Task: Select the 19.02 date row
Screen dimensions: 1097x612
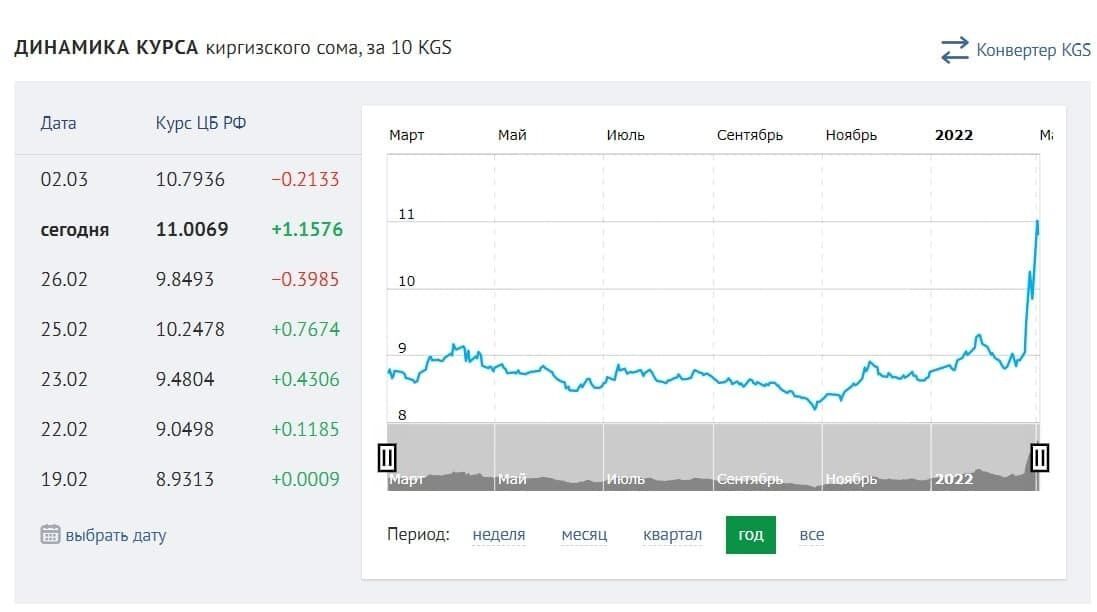Action: click(x=189, y=479)
